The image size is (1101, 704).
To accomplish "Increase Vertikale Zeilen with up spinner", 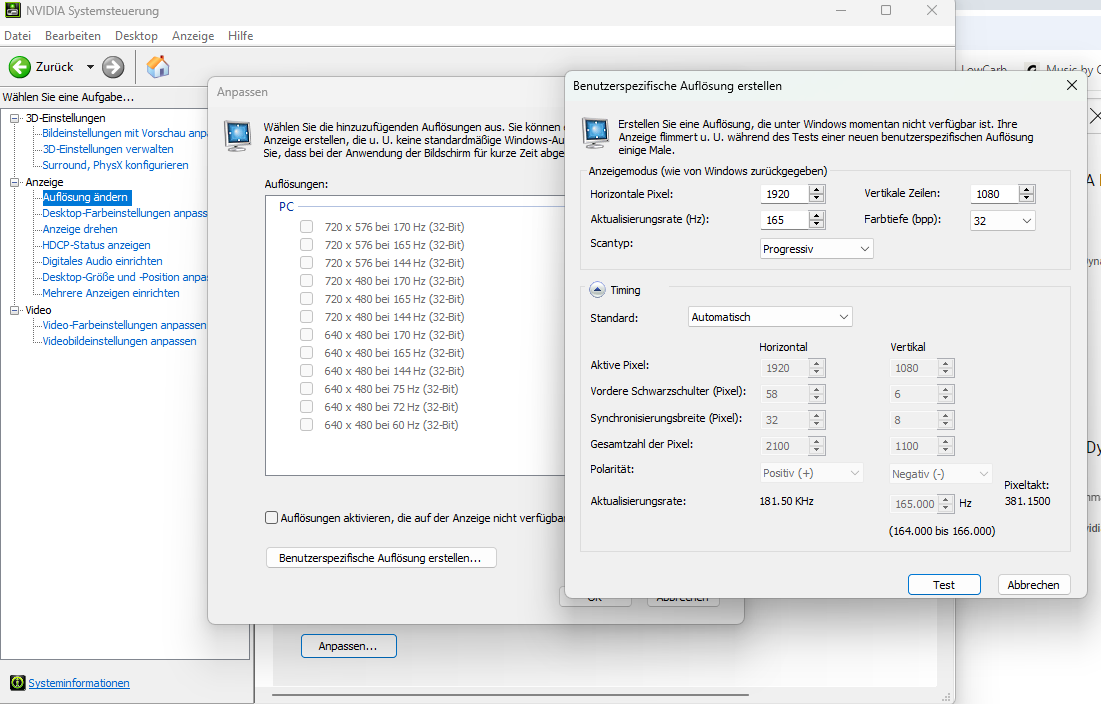I will coord(1027,190).
